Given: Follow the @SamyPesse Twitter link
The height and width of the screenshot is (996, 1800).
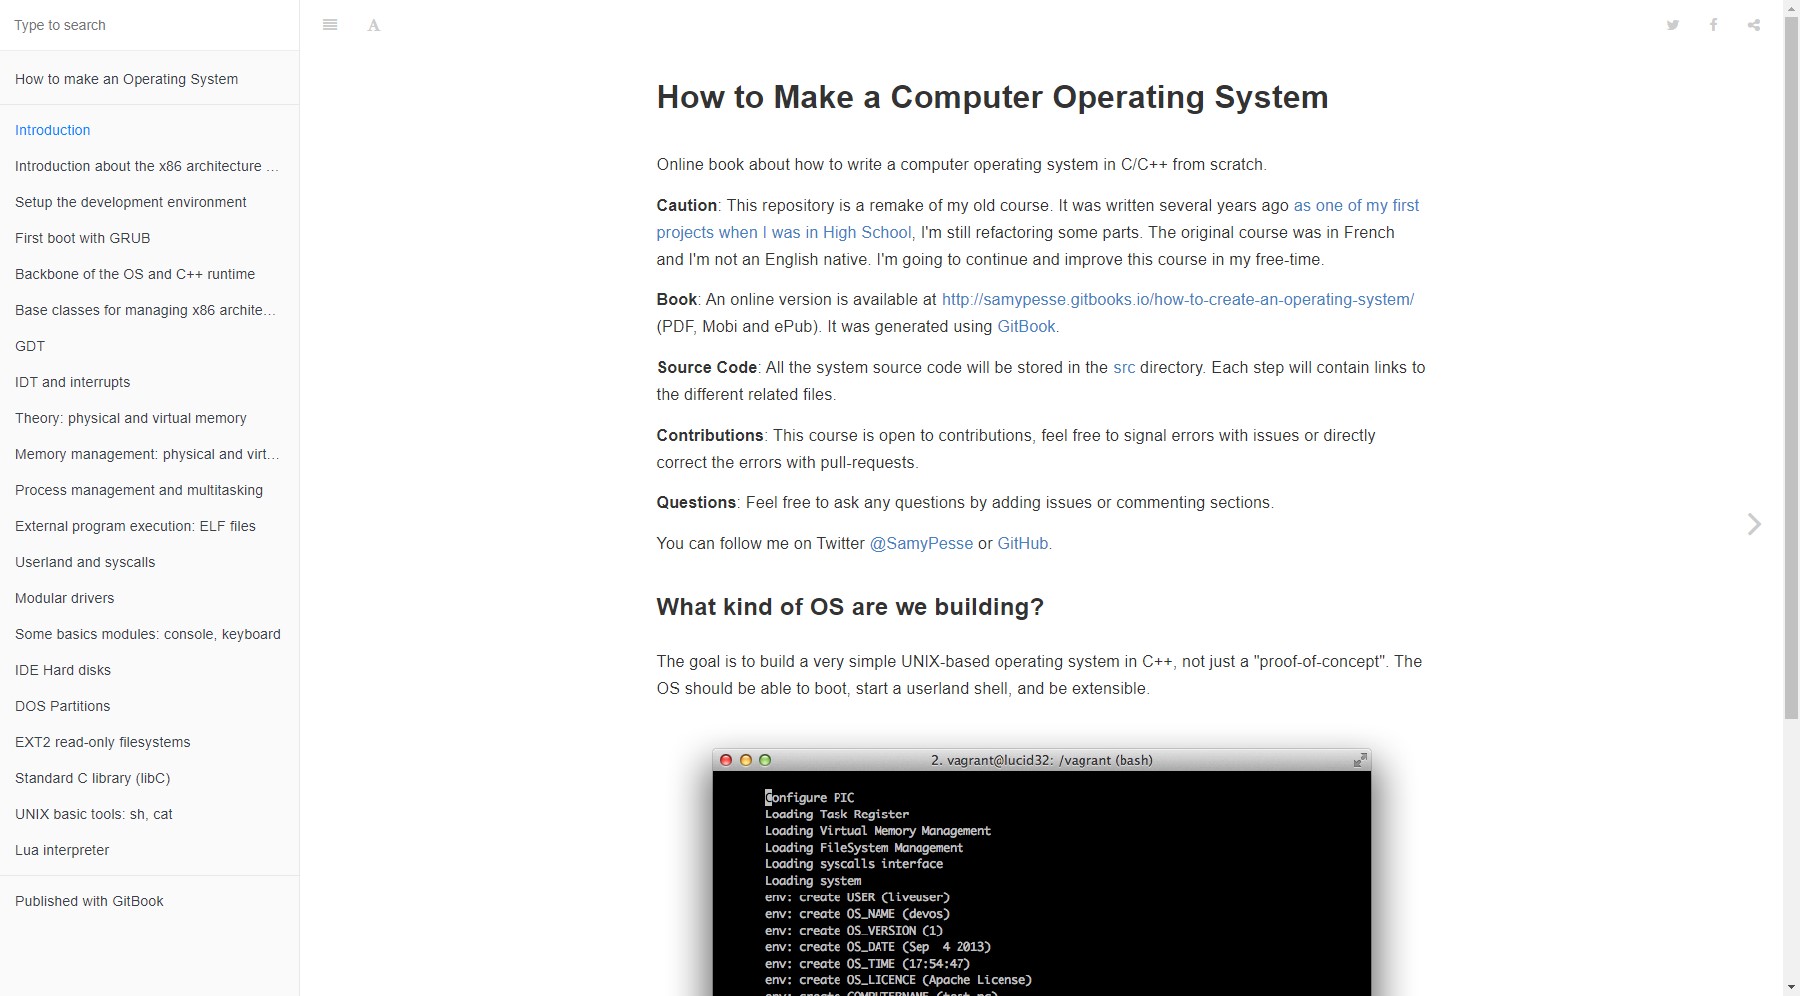Looking at the screenshot, I should (920, 543).
